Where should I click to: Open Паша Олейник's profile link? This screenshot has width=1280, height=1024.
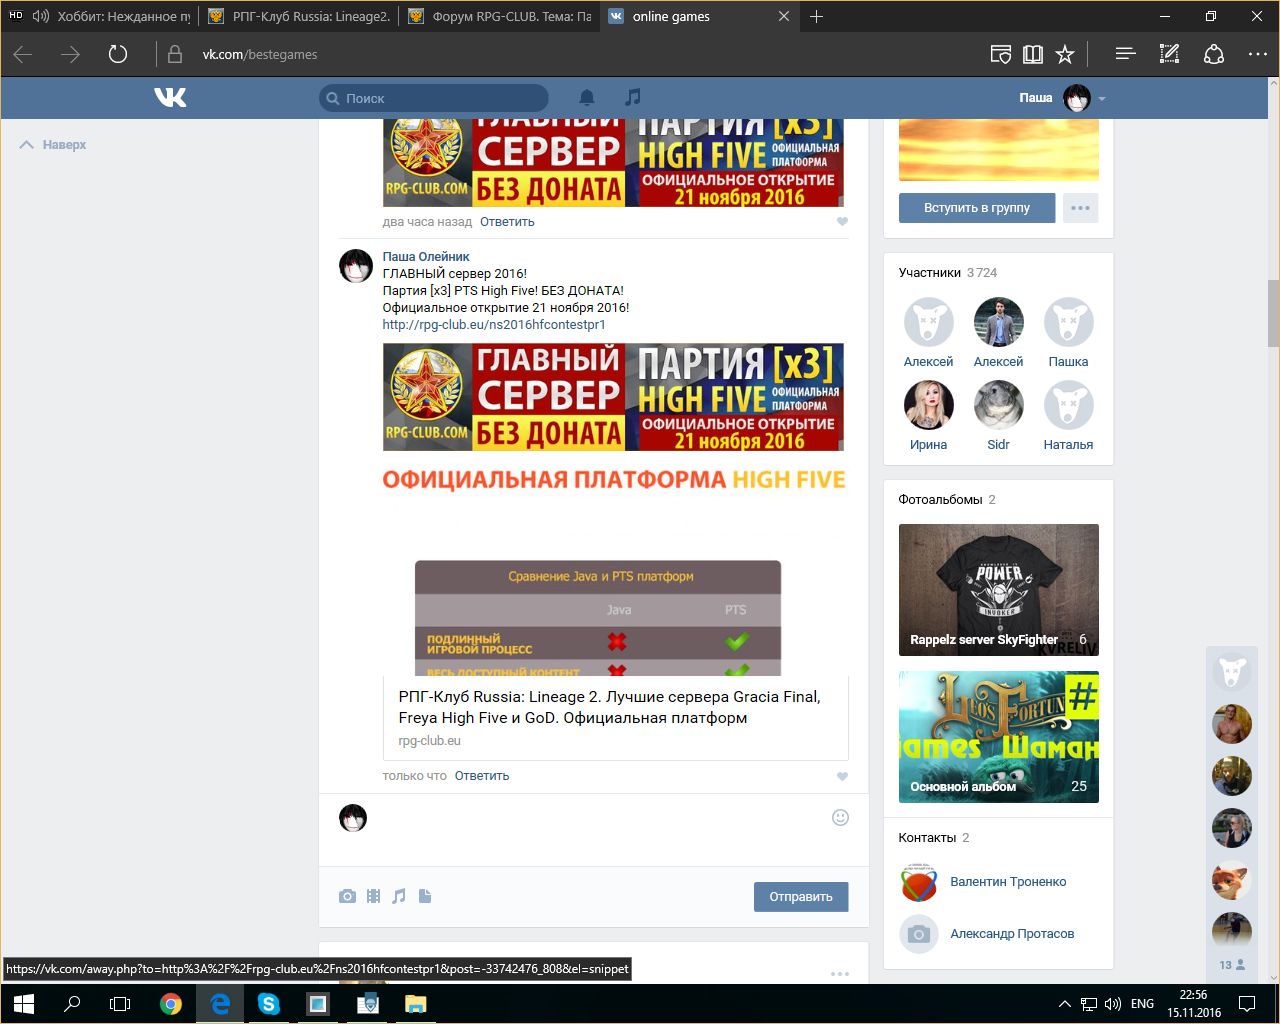tap(426, 257)
